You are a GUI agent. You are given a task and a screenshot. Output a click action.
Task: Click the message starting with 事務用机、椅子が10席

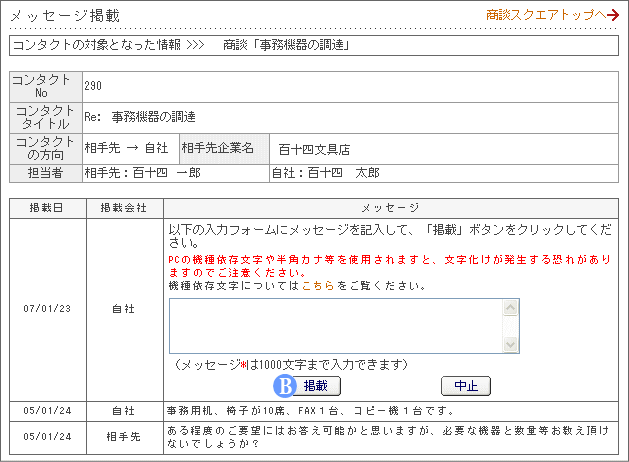[x=309, y=410]
